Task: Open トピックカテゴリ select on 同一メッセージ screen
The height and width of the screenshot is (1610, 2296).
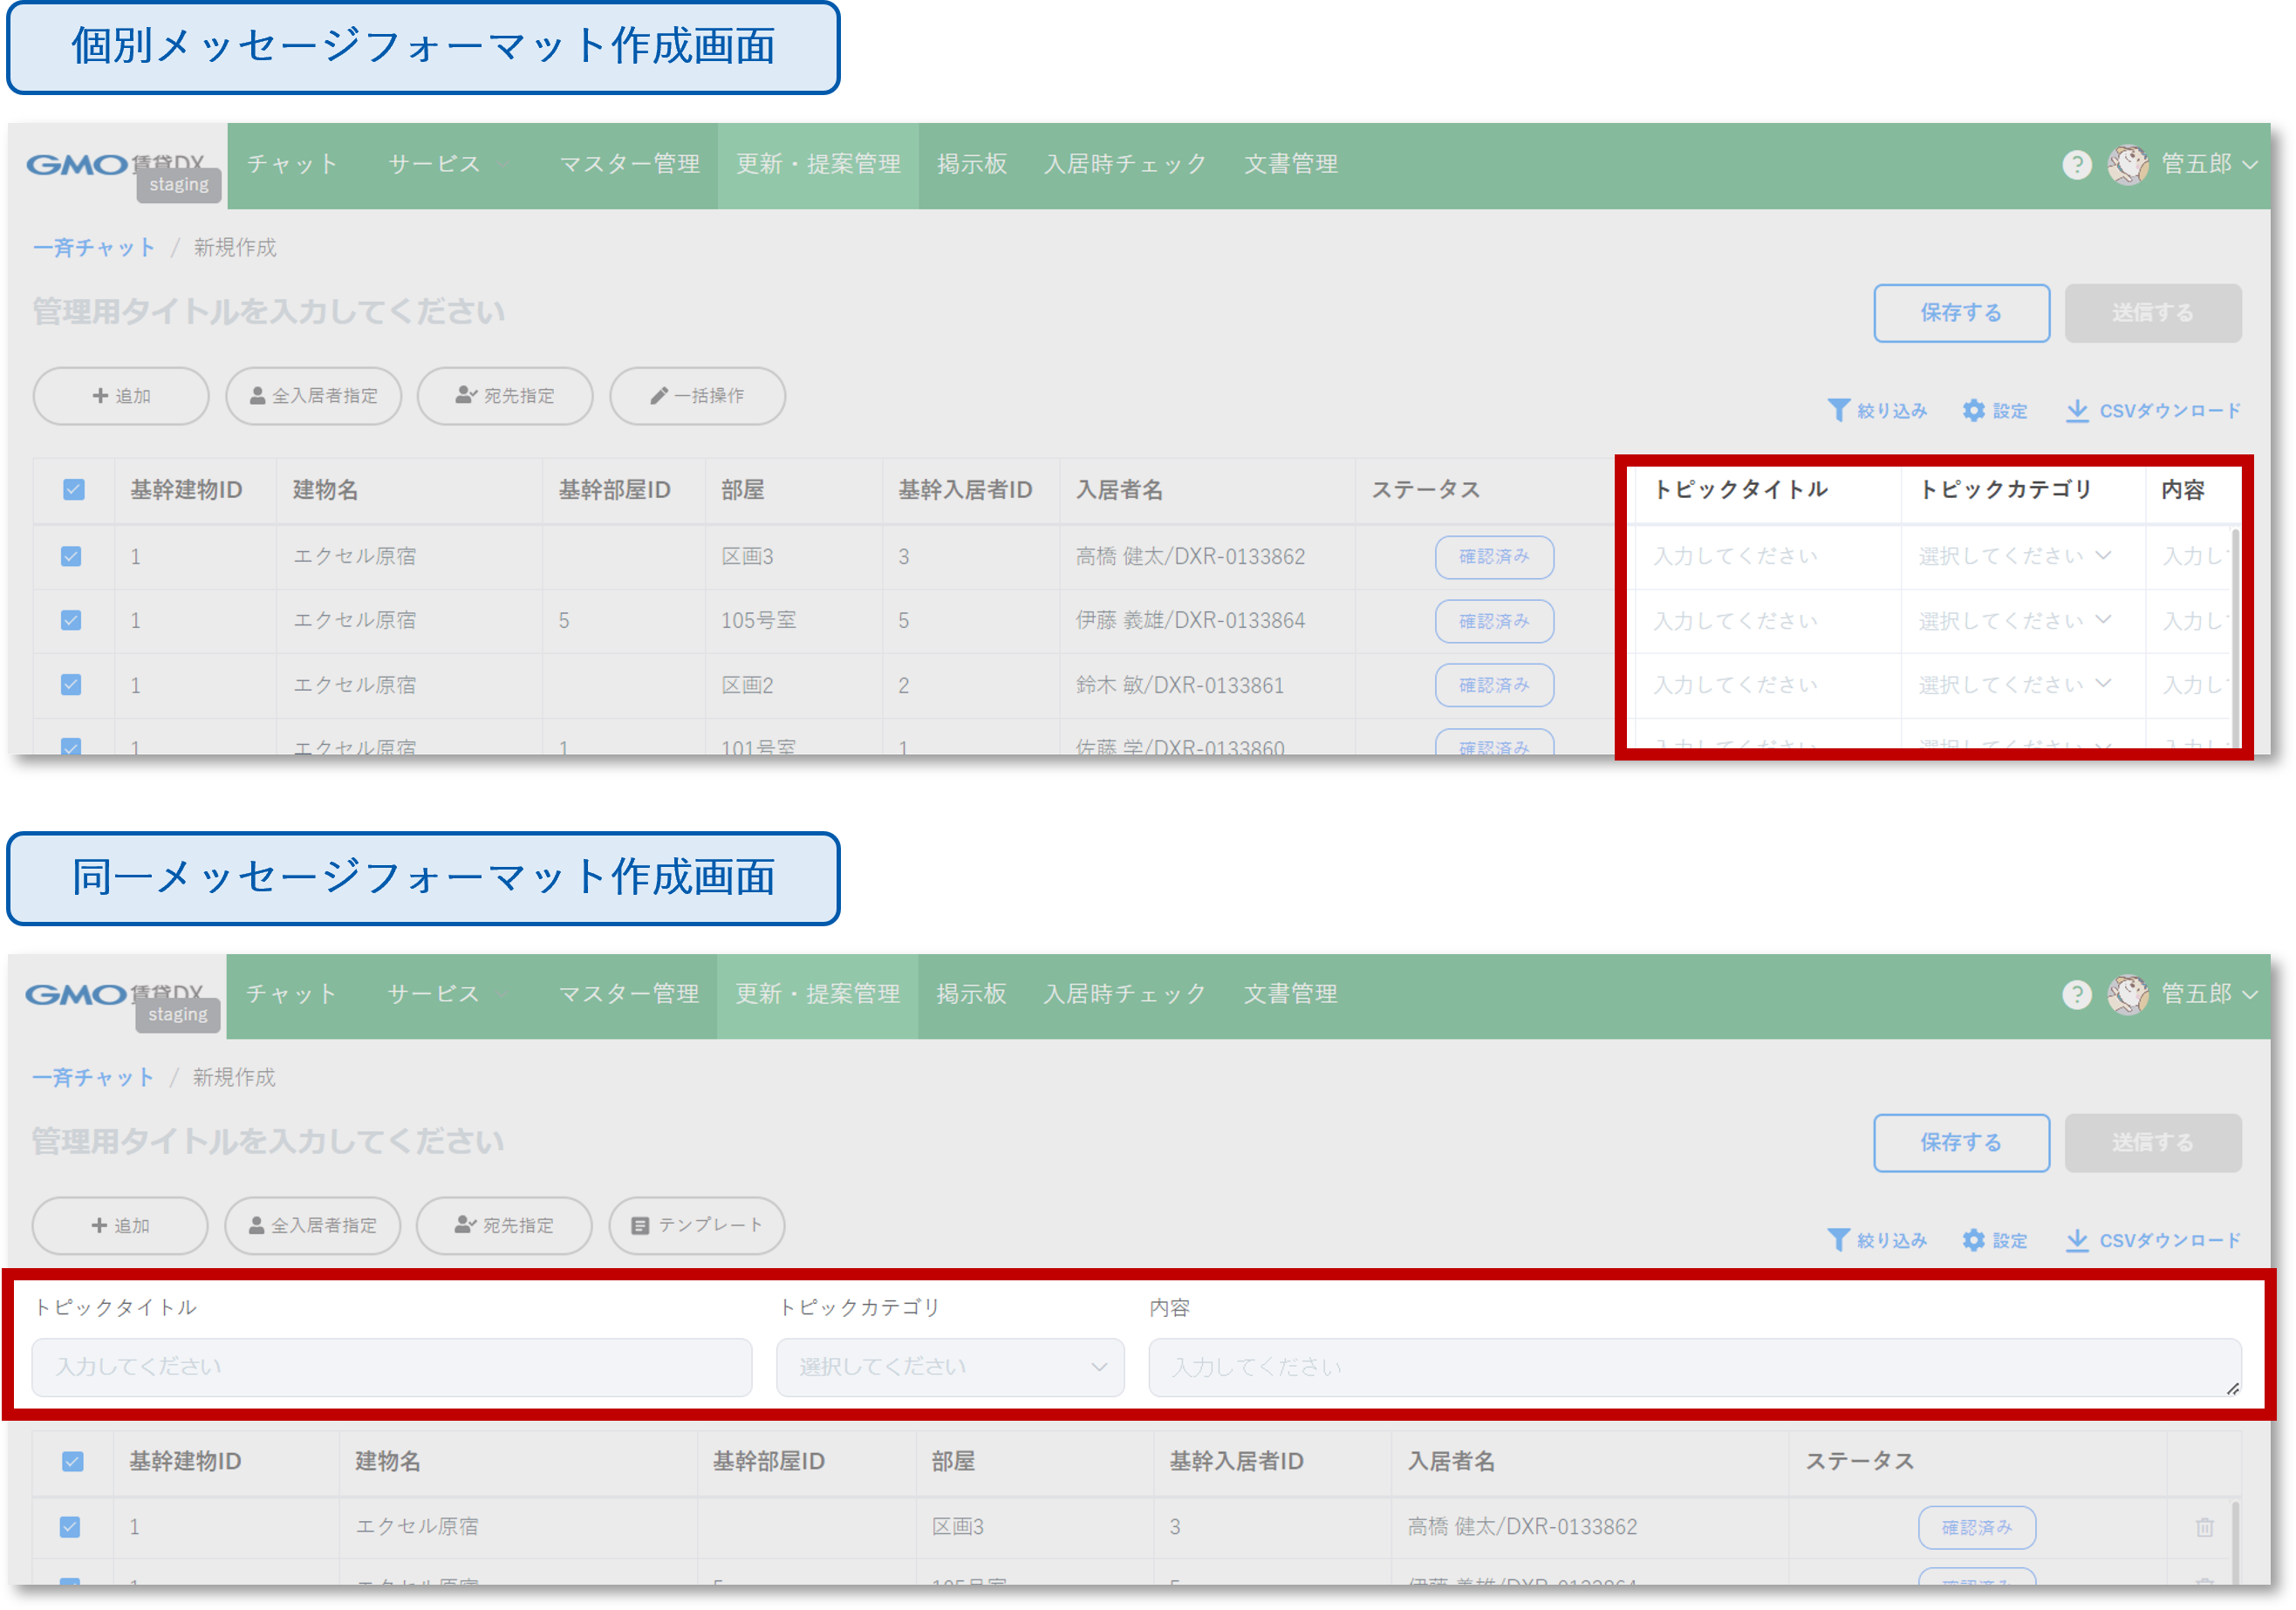Action: [950, 1368]
